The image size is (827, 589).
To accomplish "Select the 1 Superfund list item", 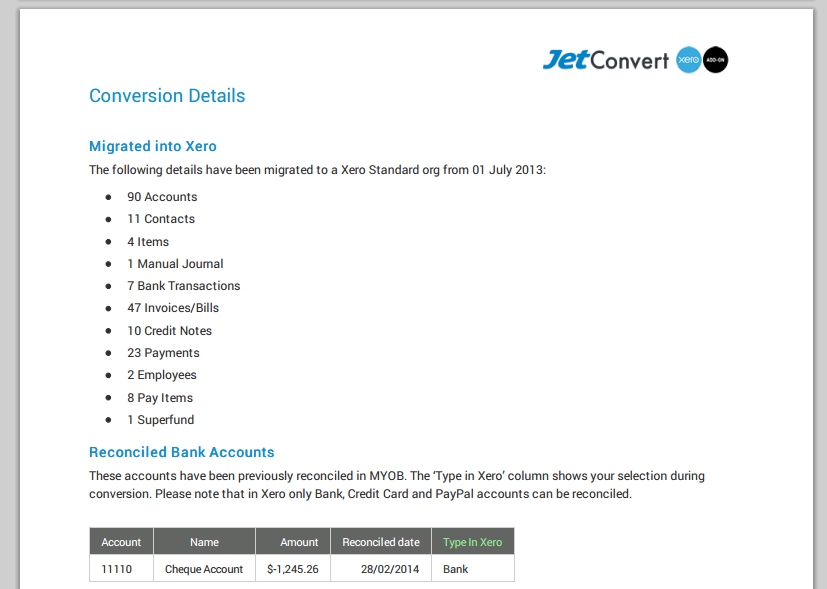I will pyautogui.click(x=160, y=420).
